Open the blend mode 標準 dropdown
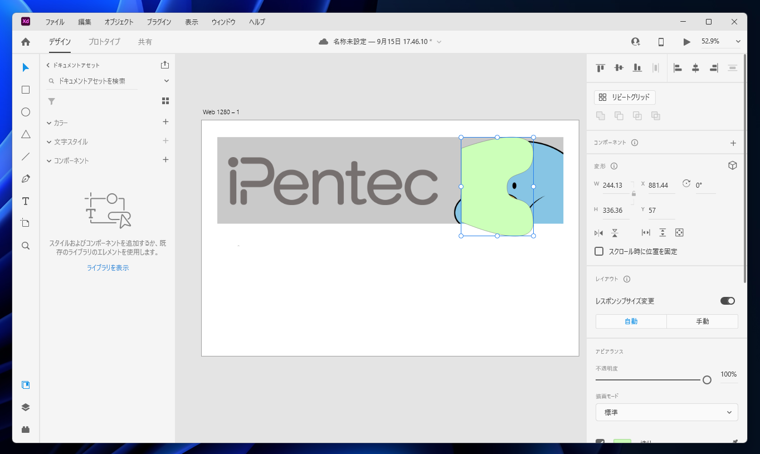760x454 pixels. [x=666, y=412]
